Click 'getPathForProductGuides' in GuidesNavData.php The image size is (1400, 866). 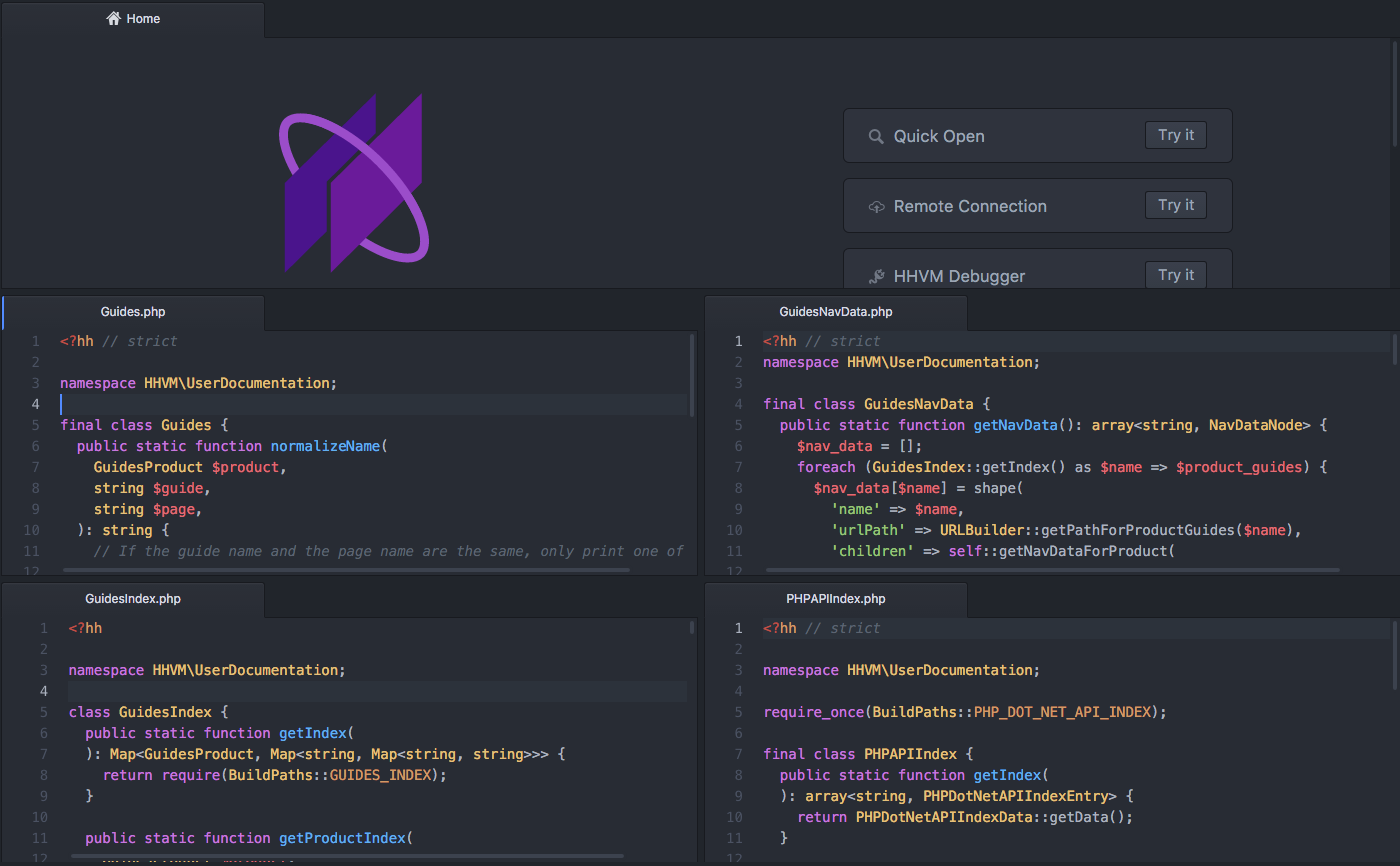tap(1134, 530)
